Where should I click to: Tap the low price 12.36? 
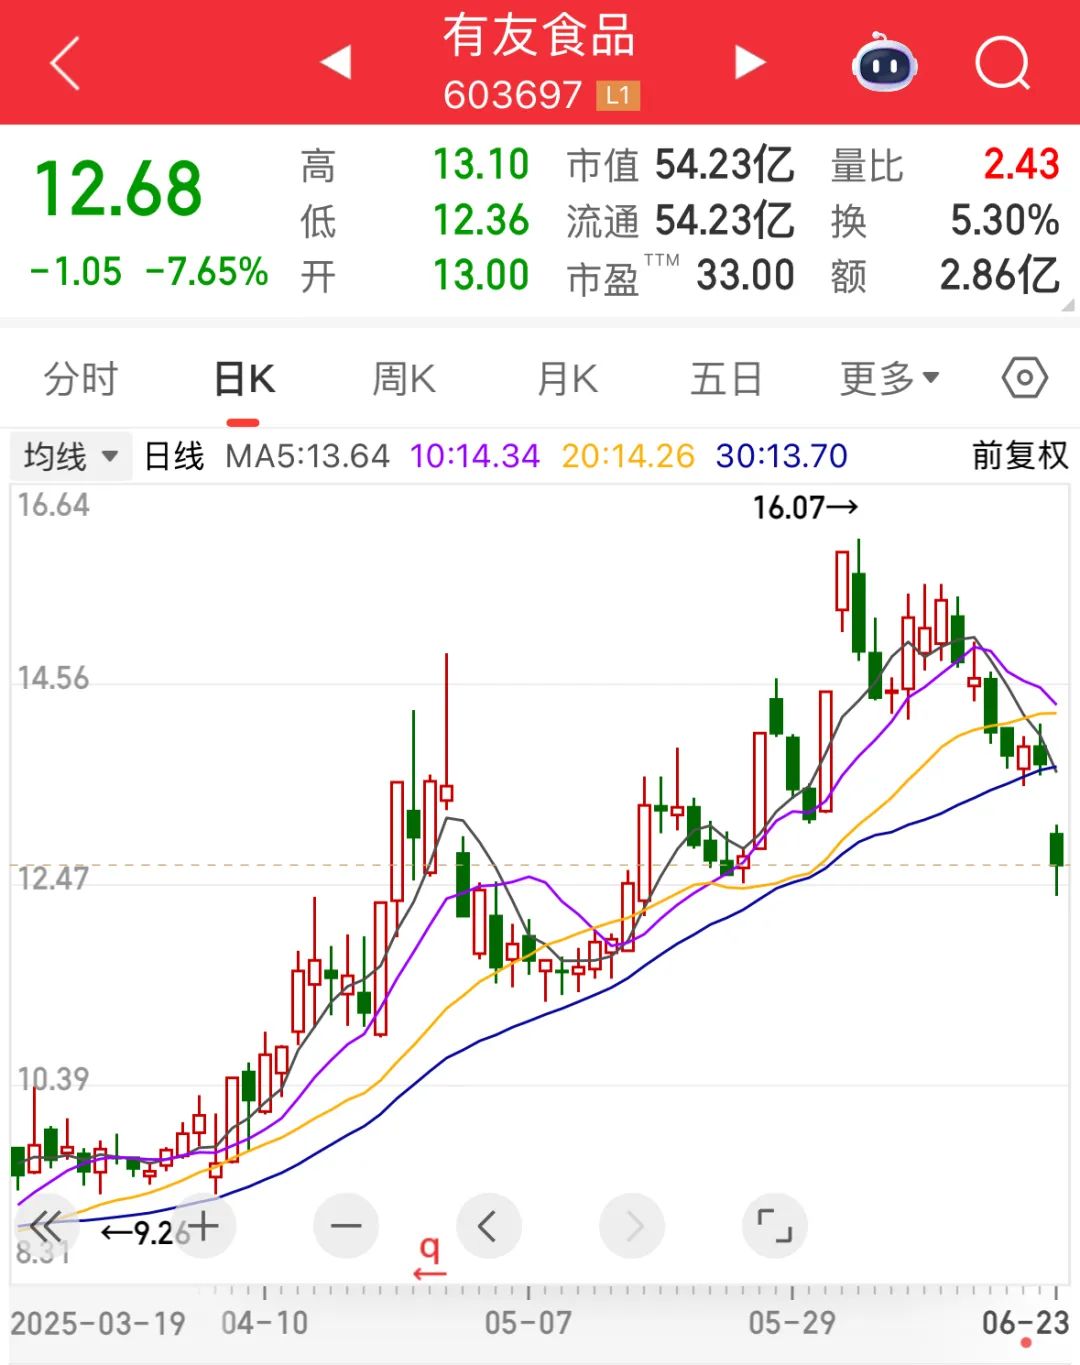(x=481, y=220)
